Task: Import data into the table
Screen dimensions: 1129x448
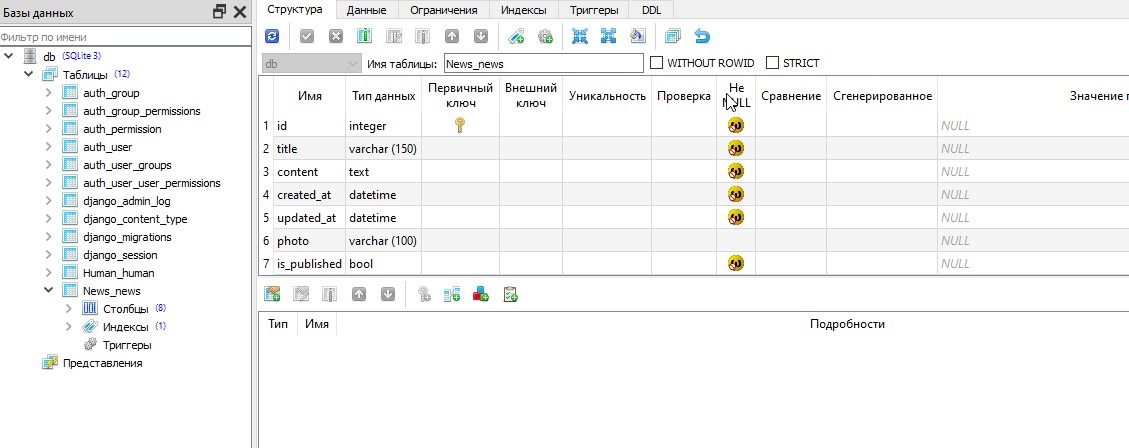Action: click(580, 35)
